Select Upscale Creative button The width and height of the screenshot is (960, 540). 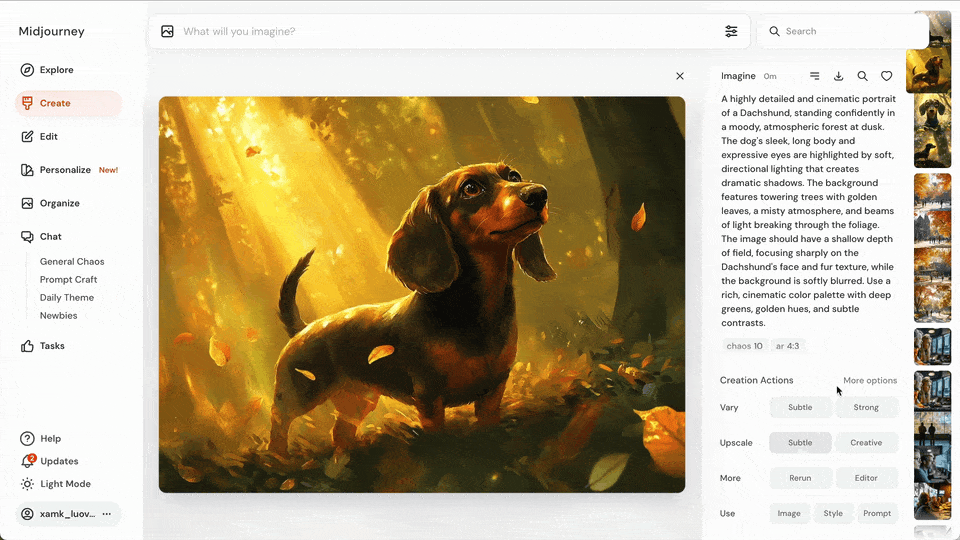[x=866, y=442]
